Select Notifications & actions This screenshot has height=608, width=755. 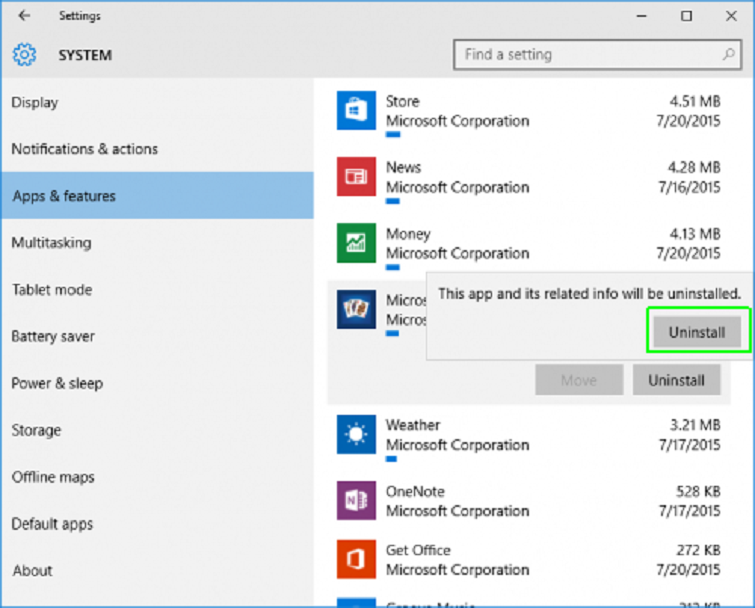tap(85, 149)
